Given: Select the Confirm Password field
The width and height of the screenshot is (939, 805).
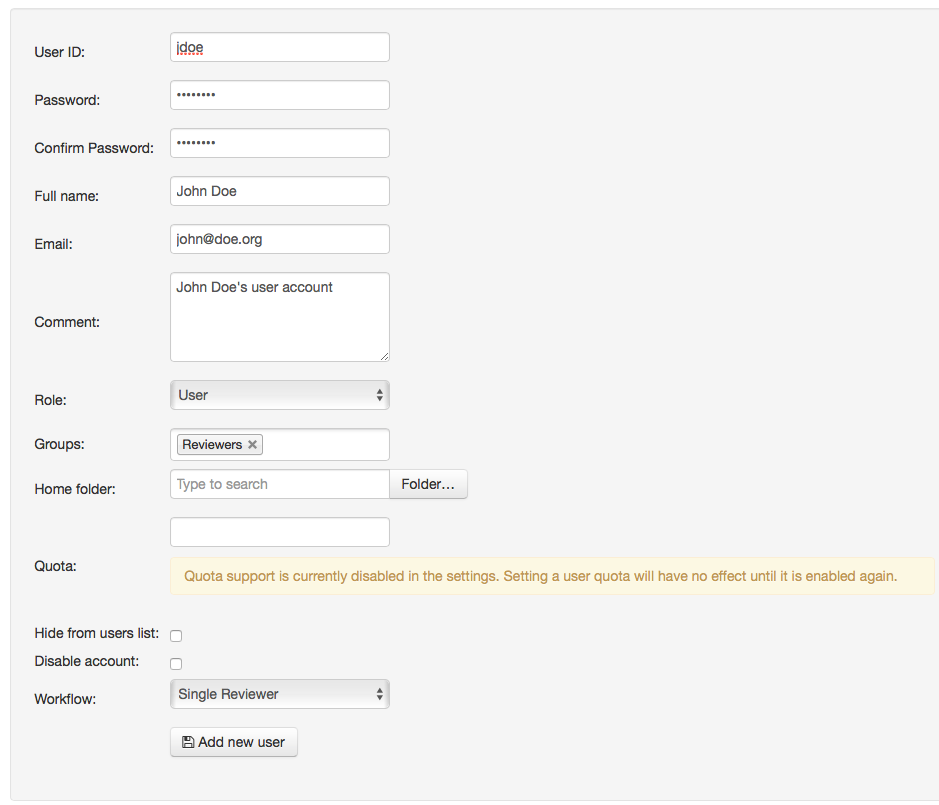Looking at the screenshot, I should (279, 143).
